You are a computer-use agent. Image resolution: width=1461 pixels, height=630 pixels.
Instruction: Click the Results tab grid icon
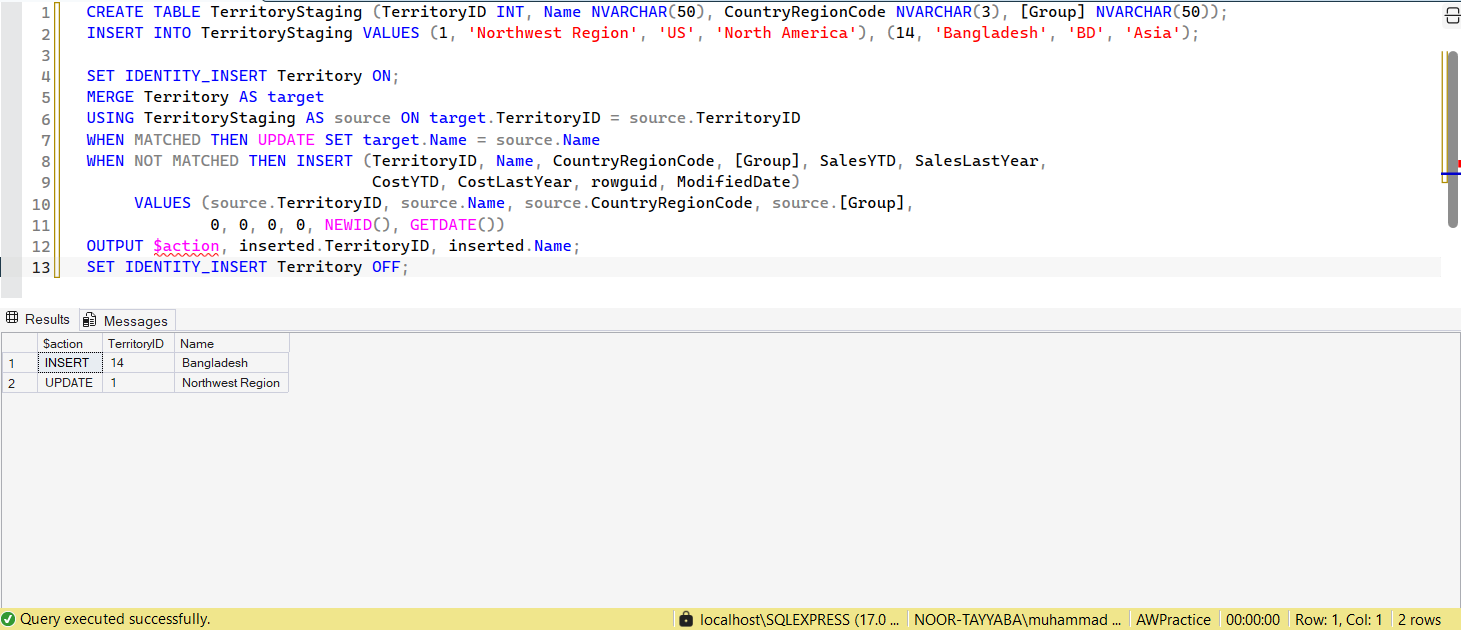coord(12,319)
